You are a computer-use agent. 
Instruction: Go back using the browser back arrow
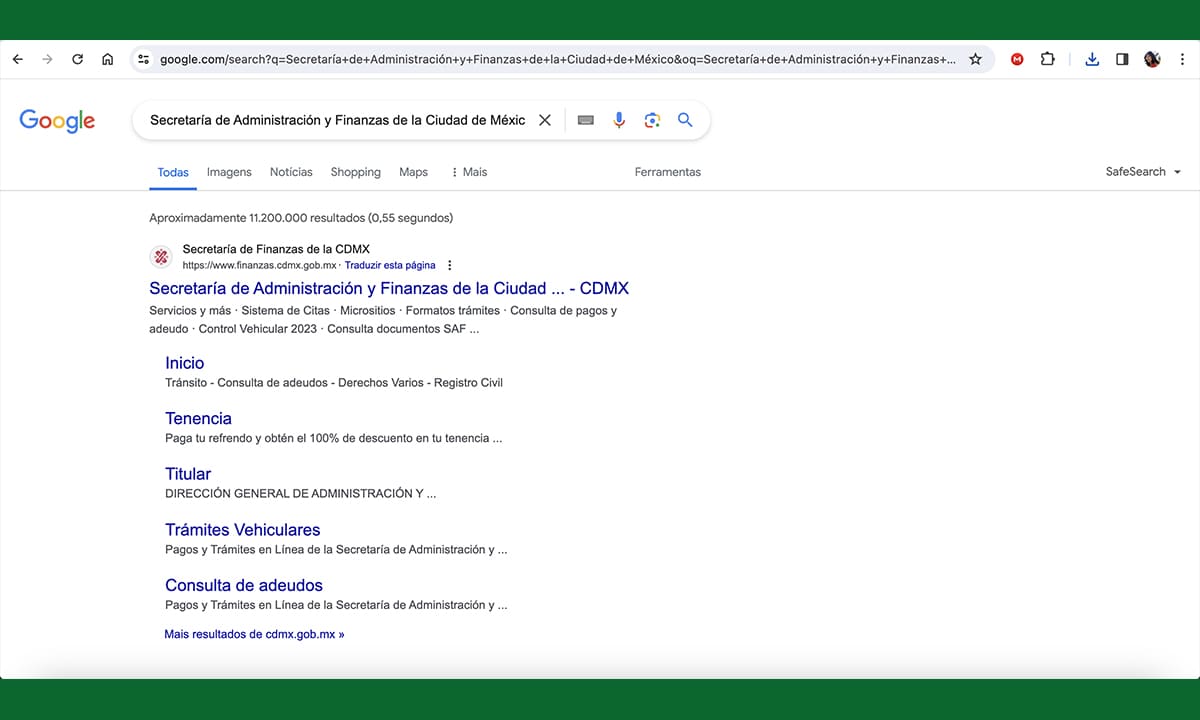tap(17, 59)
